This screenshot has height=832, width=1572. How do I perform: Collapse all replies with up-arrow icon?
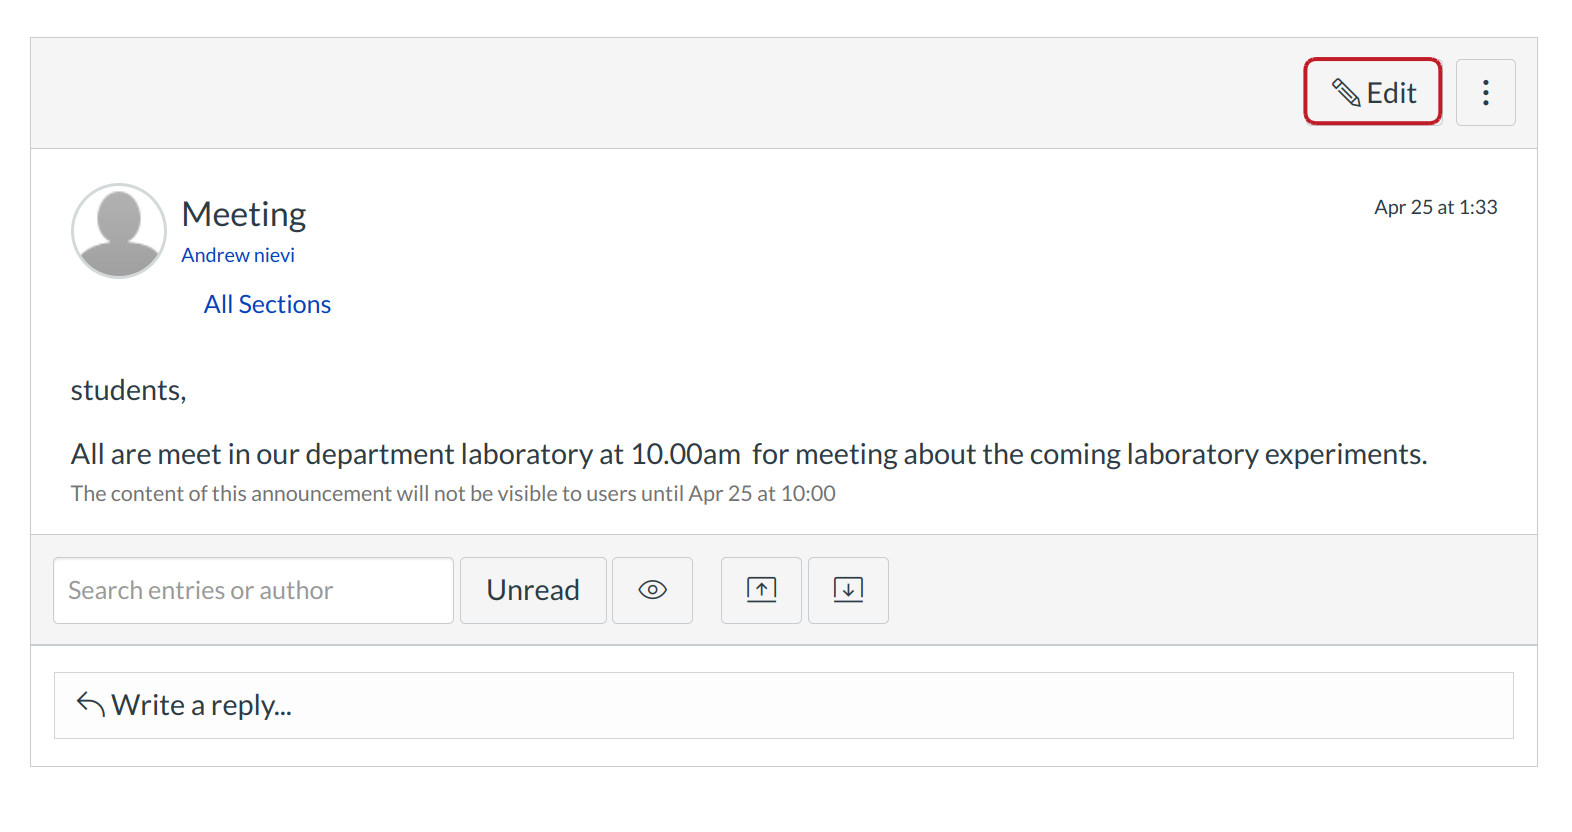pos(761,590)
